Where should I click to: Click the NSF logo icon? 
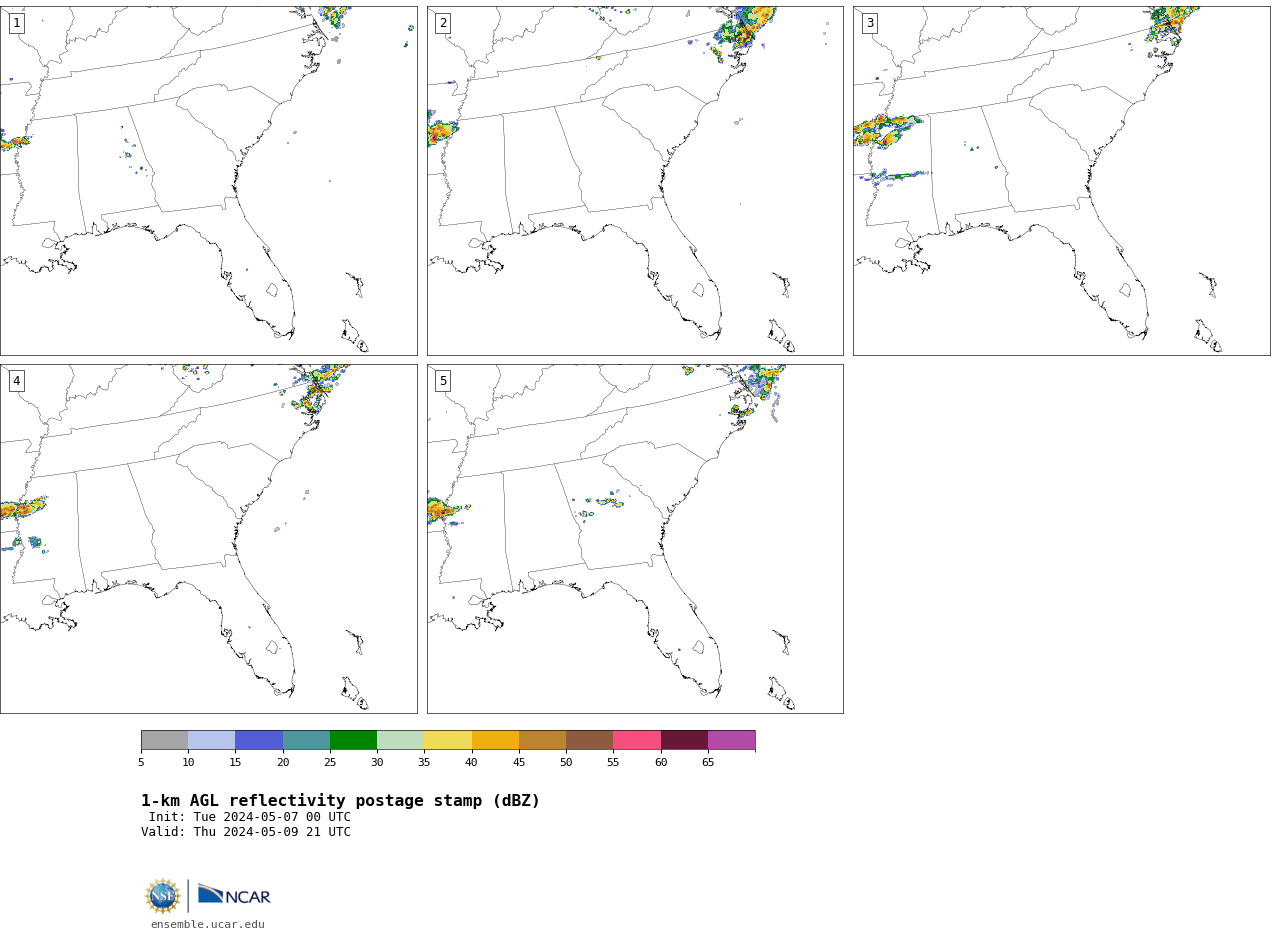163,896
